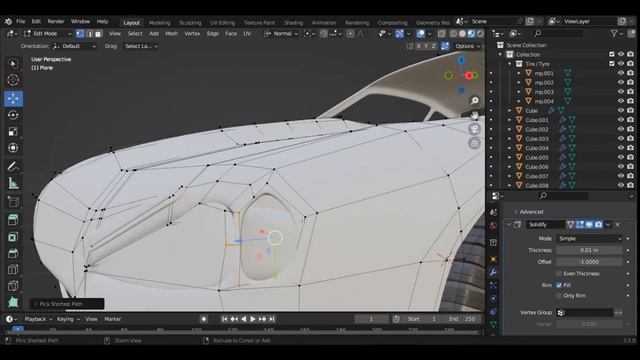Toggle Tire / Tyre collection checkbox
Screen dimensions: 640x360
pos(611,64)
